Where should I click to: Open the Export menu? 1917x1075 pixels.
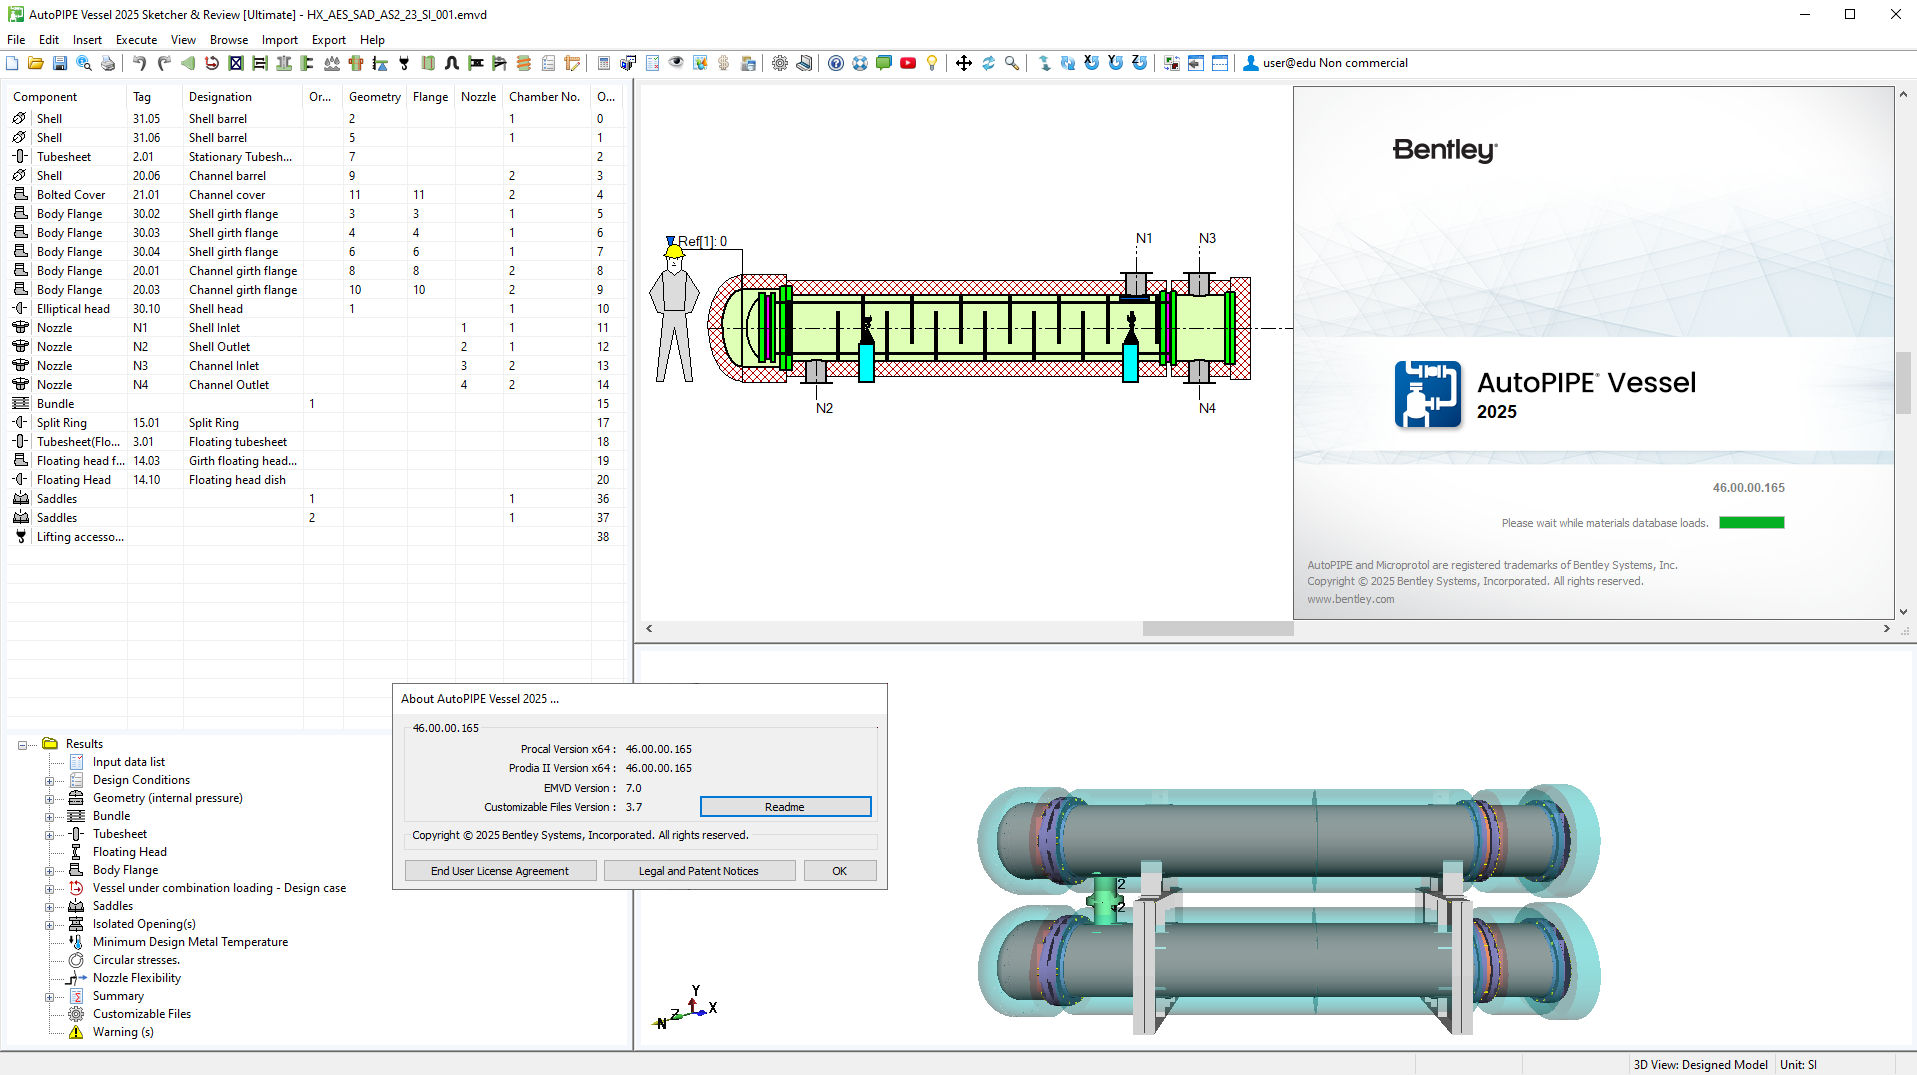(328, 40)
